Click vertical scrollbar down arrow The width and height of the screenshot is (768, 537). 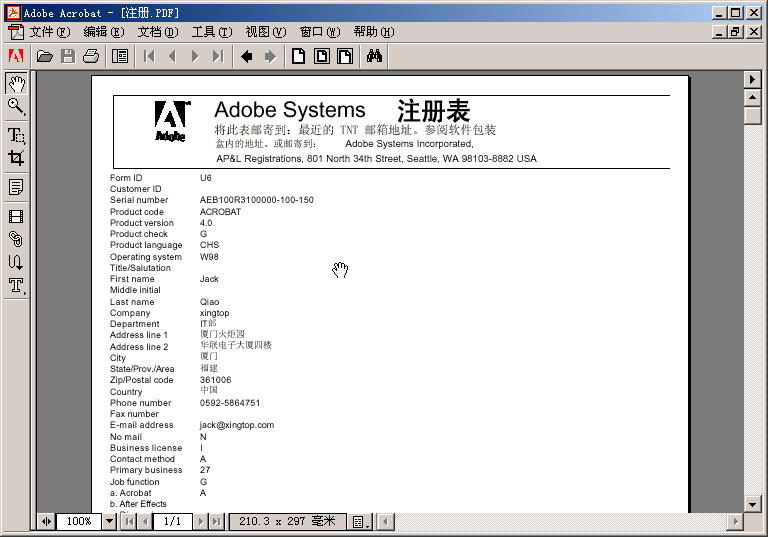(x=752, y=503)
